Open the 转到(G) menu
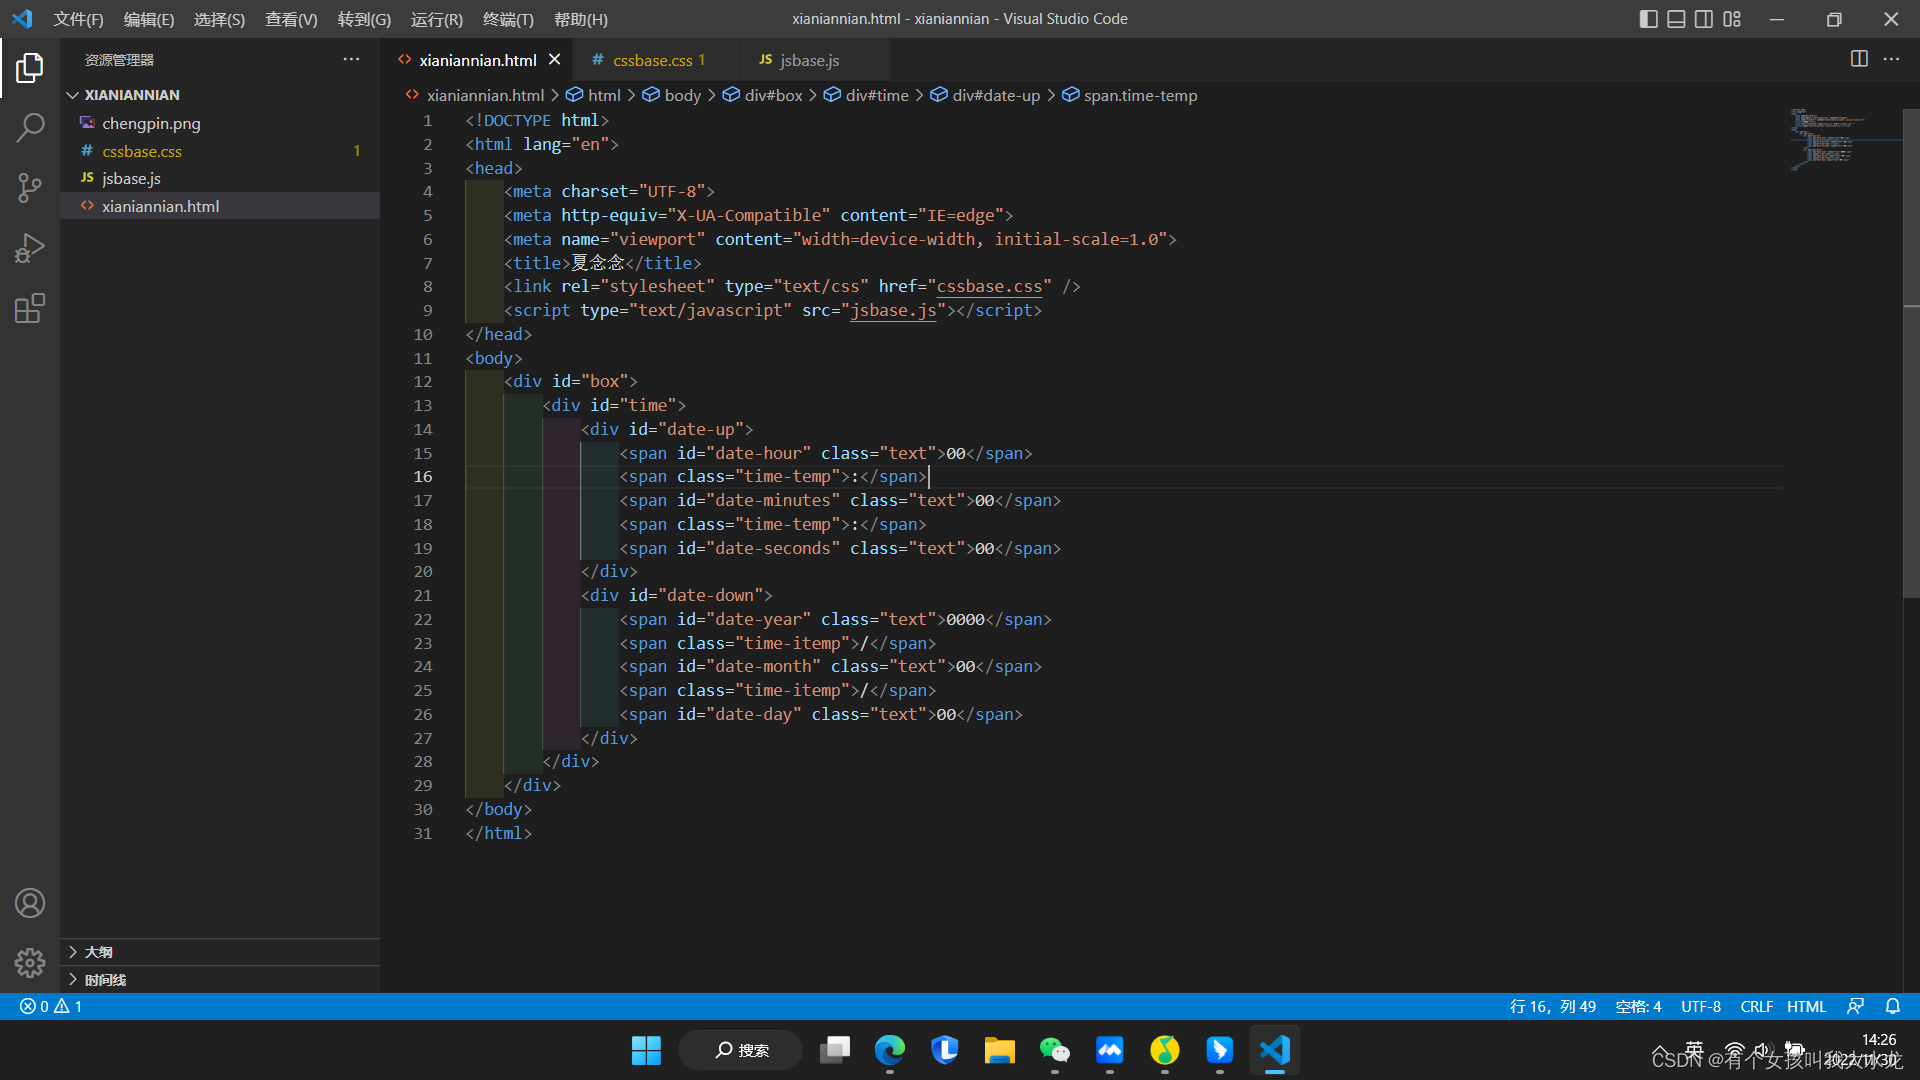Screen dimensions: 1920x1080 (364, 19)
